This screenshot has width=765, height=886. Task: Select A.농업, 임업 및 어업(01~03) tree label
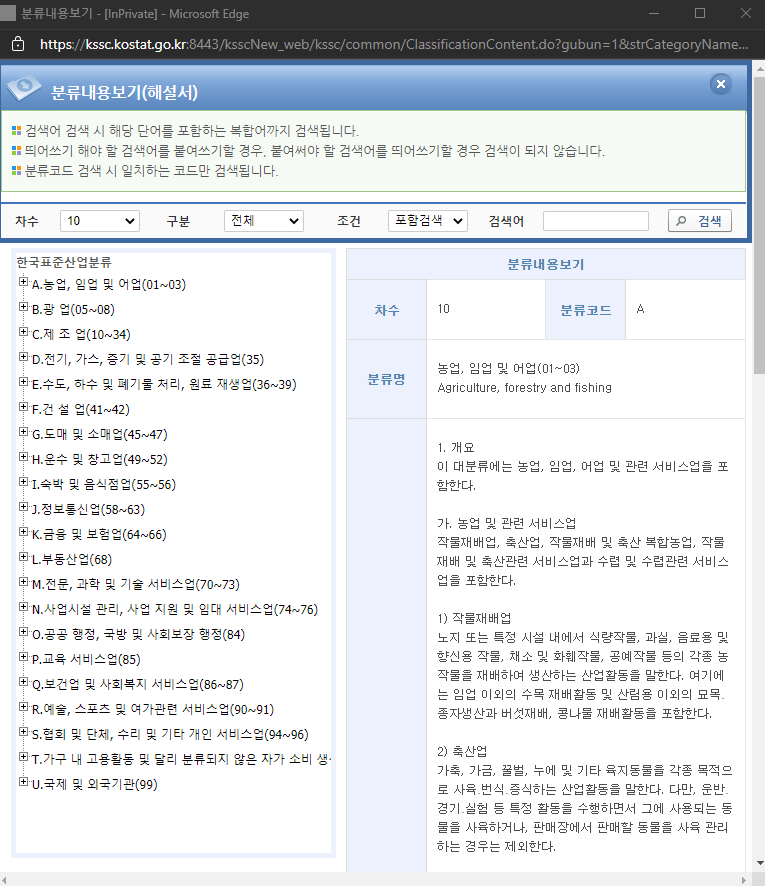point(108,285)
